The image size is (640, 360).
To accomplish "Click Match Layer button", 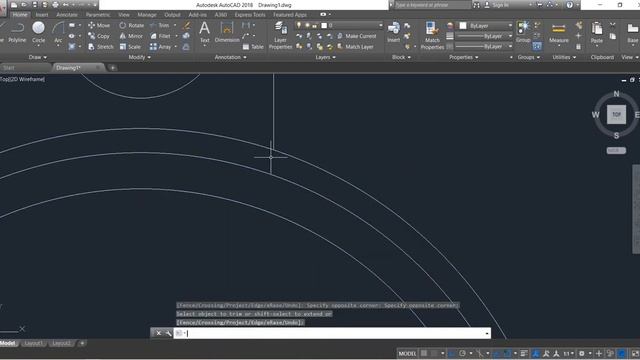I will click(355, 47).
